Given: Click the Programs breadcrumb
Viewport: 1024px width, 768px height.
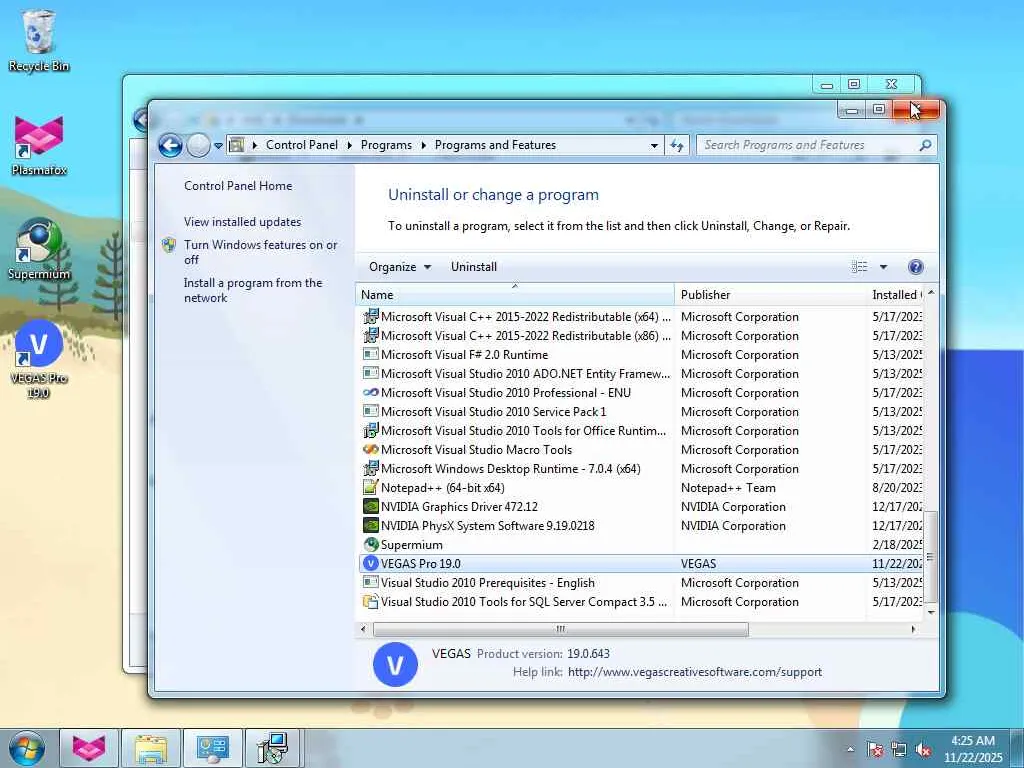Looking at the screenshot, I should point(386,145).
